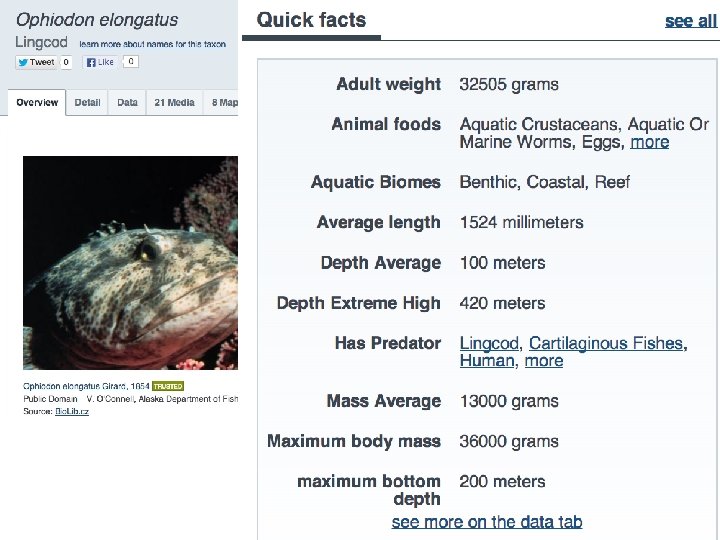
Task: Switch to the Detail tab
Action: (88, 102)
